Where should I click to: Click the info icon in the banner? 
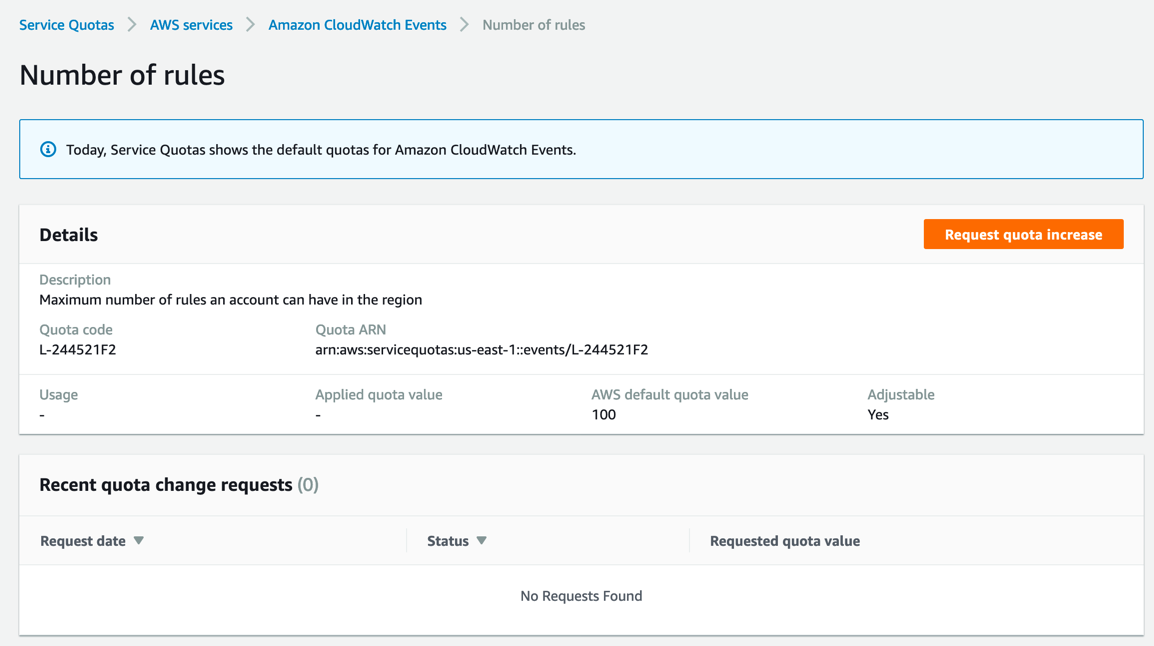48,149
